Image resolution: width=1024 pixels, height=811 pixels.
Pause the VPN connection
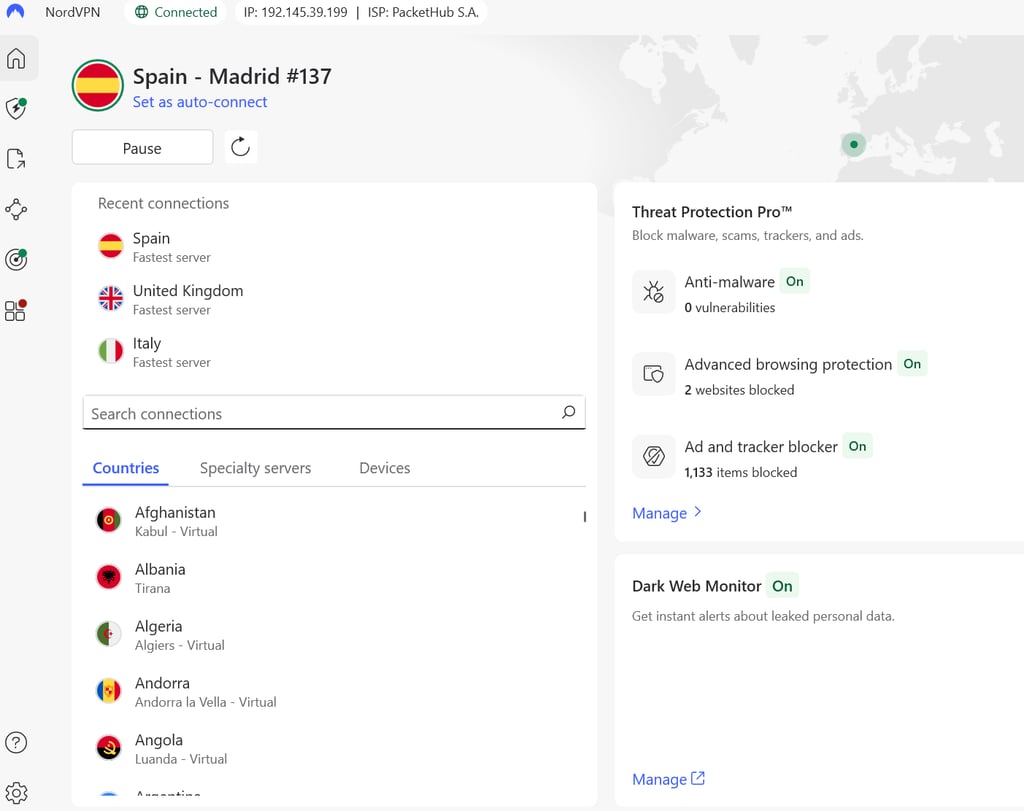(x=142, y=148)
